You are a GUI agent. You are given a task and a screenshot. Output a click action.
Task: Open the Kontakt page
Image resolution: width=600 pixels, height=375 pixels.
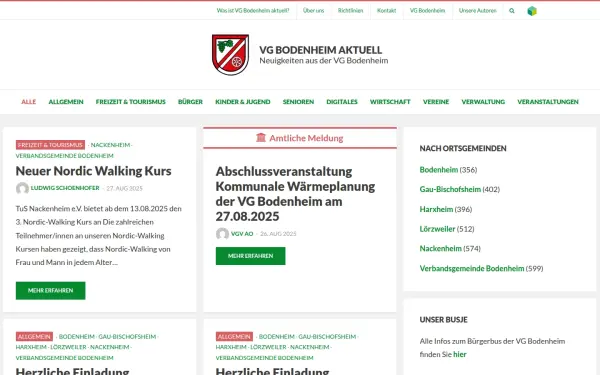click(386, 11)
